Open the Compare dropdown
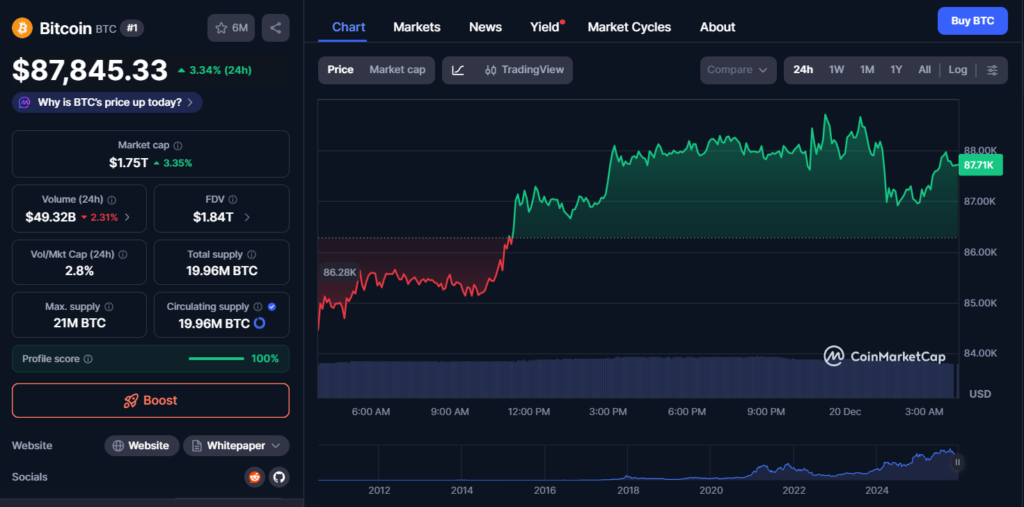1024x507 pixels. coord(738,70)
